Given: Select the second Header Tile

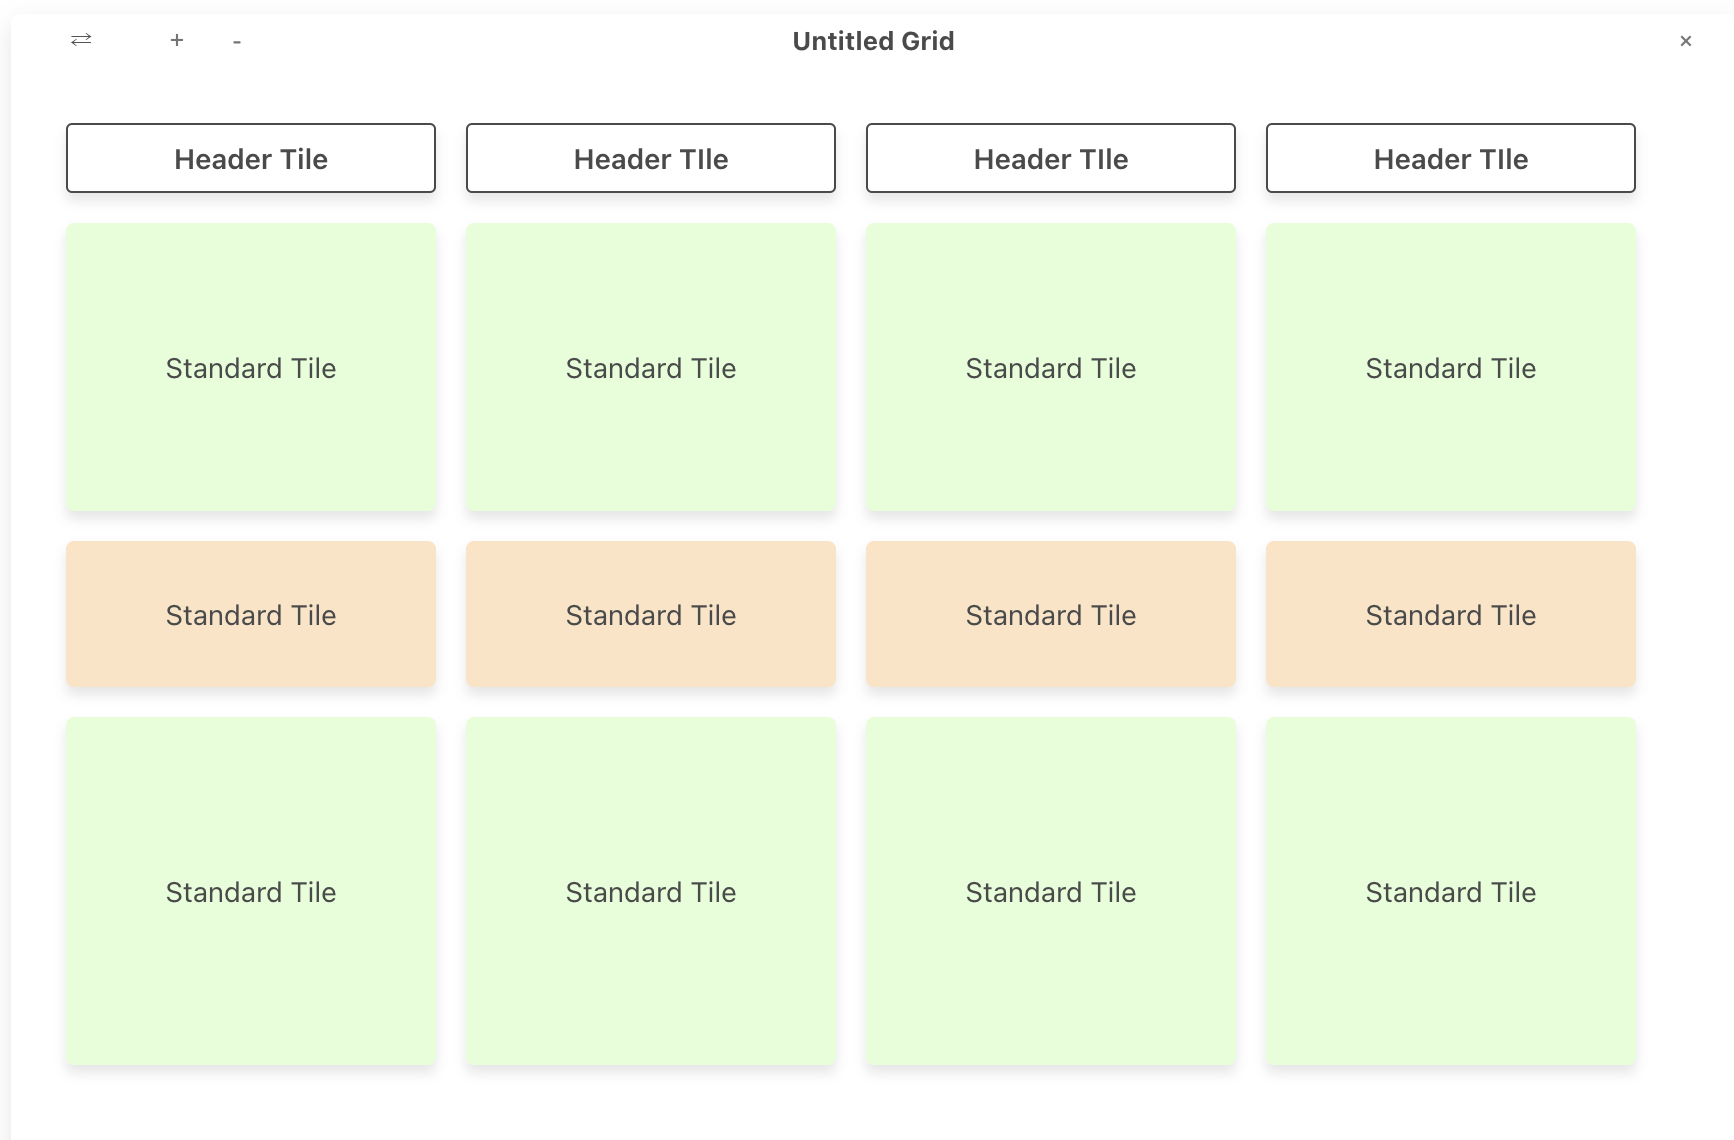Looking at the screenshot, I should pyautogui.click(x=650, y=158).
